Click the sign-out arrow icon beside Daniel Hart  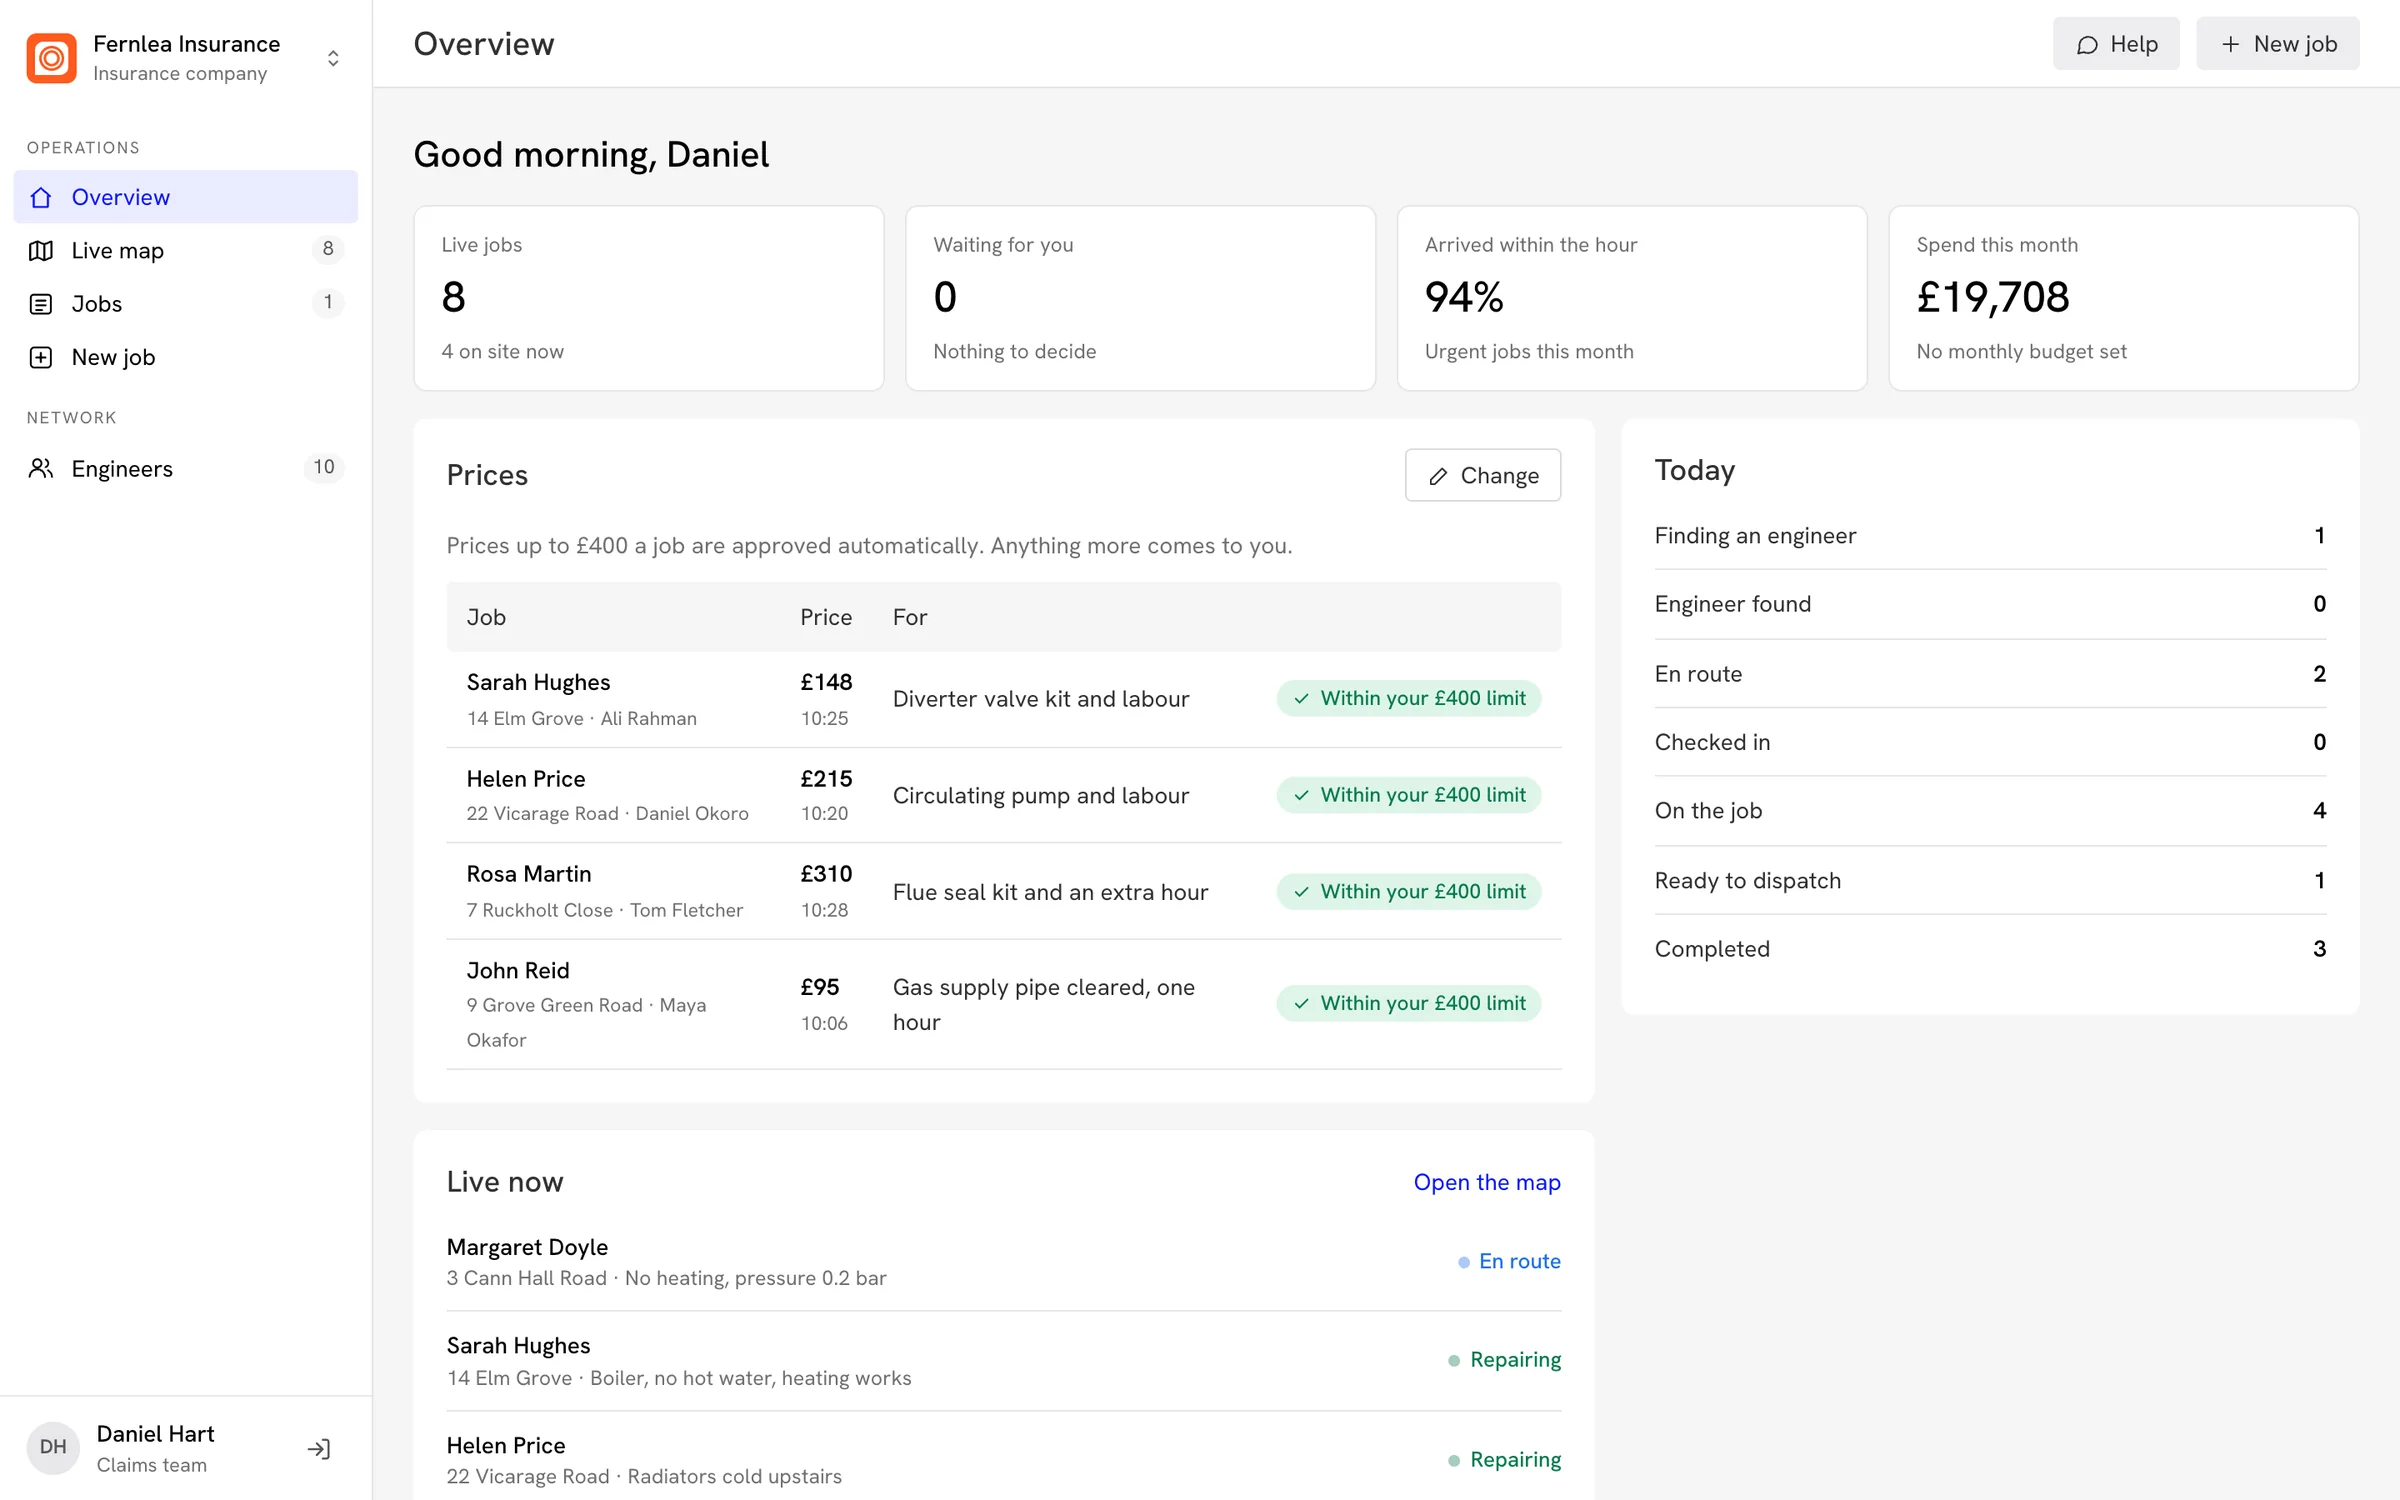(x=319, y=1448)
